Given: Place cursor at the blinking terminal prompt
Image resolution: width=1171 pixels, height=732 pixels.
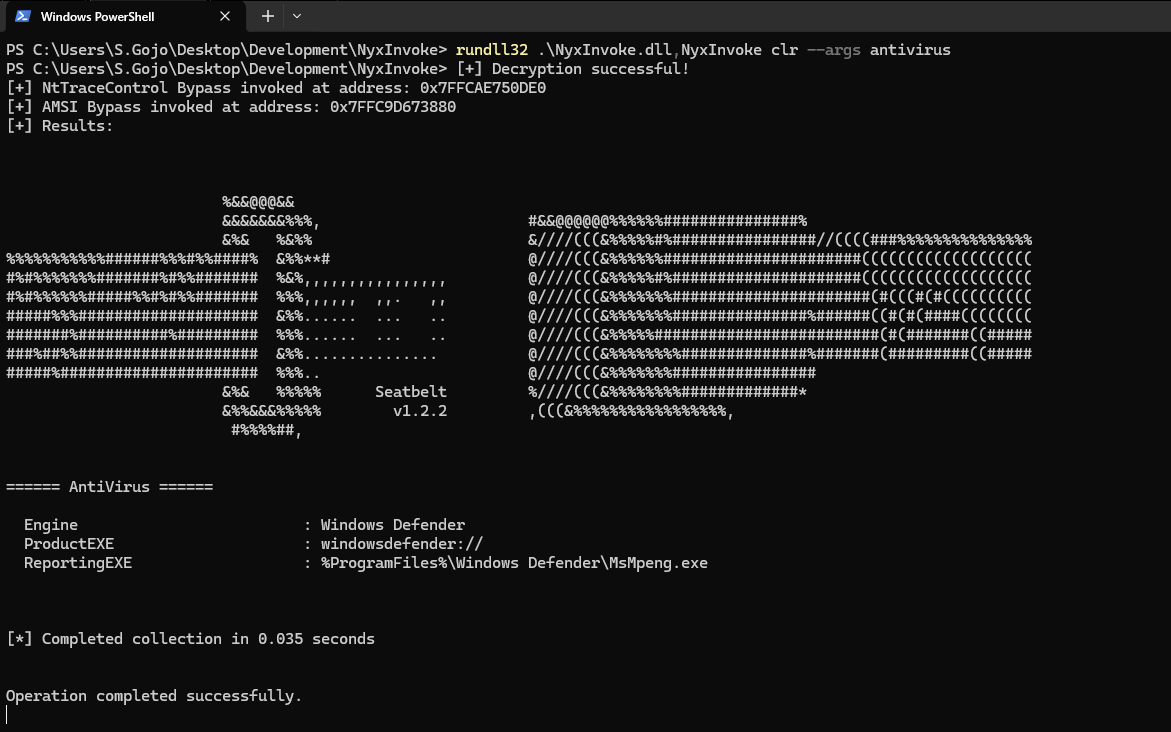Looking at the screenshot, I should 6,714.
